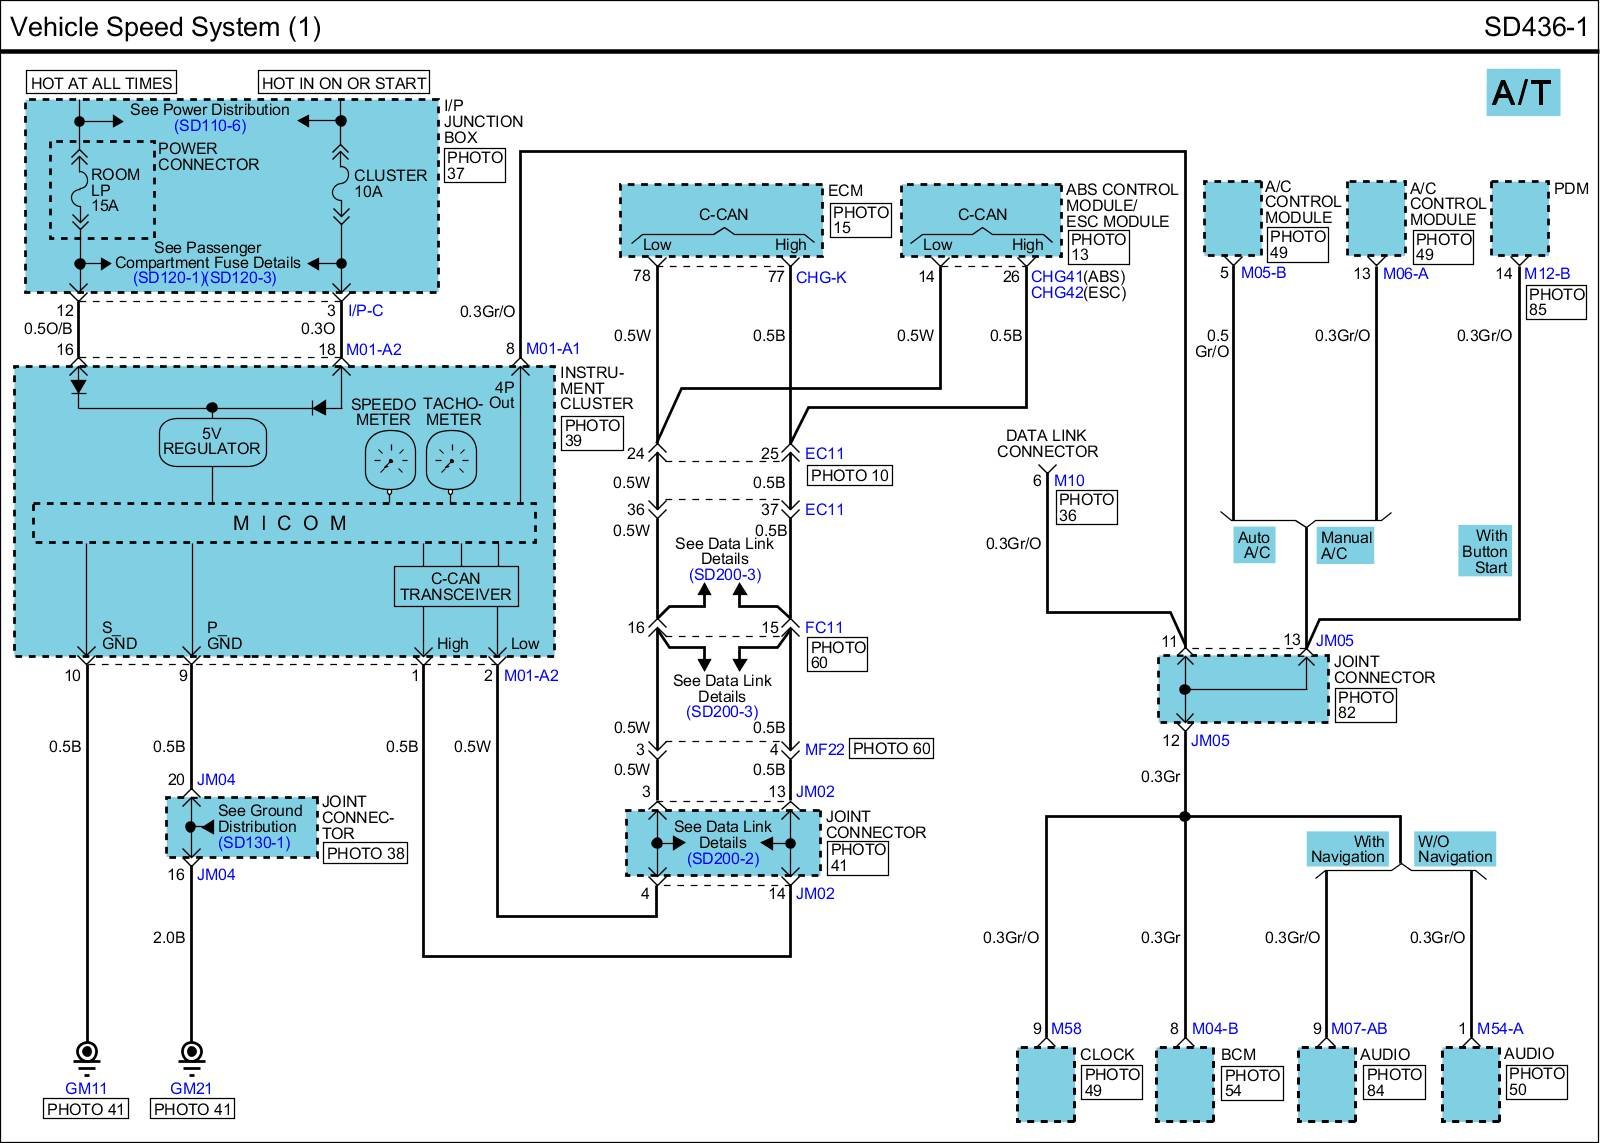Image resolution: width=1600 pixels, height=1143 pixels.
Task: Open PHOTO 39 for instrument cluster
Action: pyautogui.click(x=592, y=432)
